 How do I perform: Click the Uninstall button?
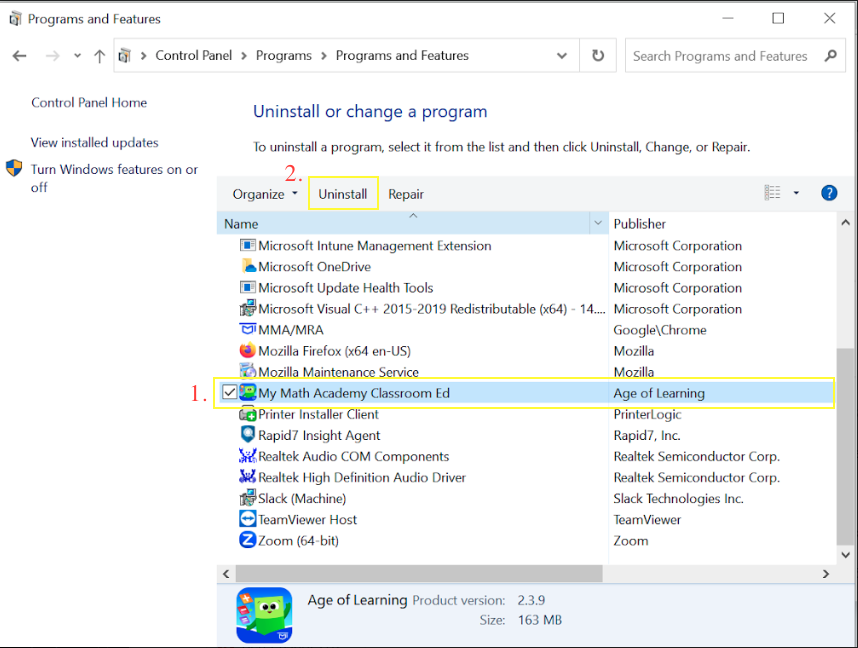coord(343,194)
